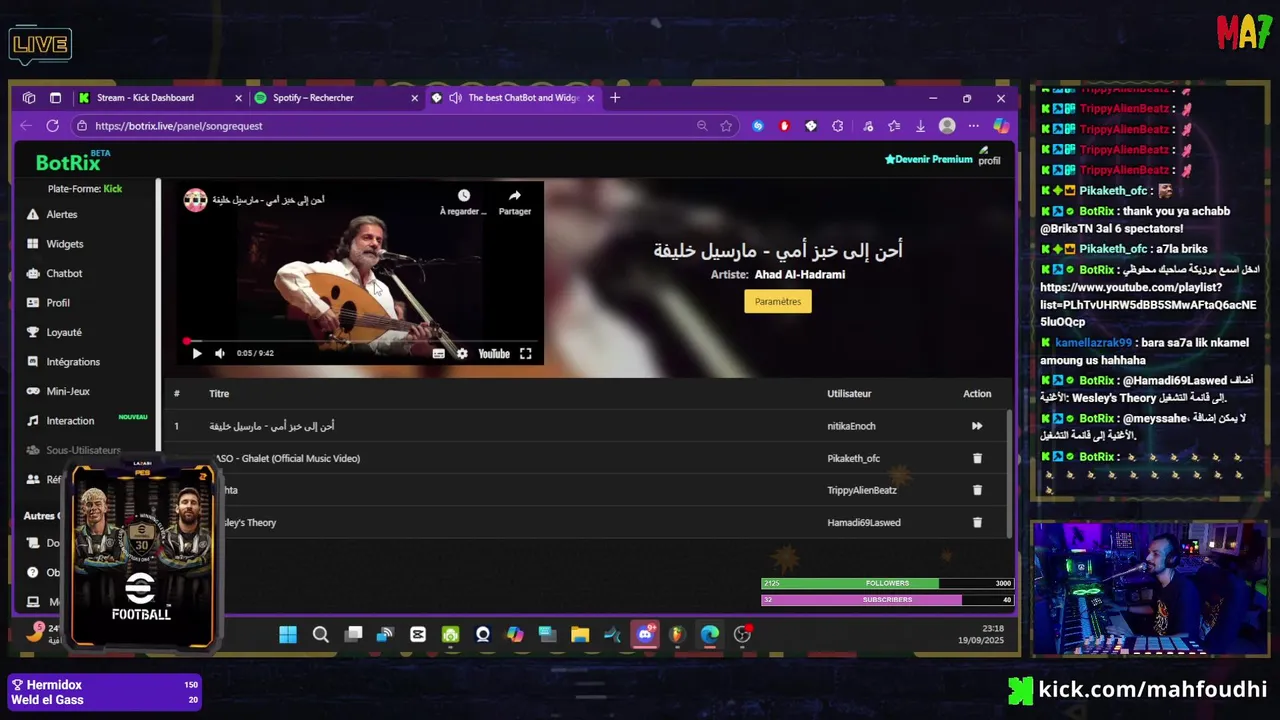Enter fullscreen on the YouTube player
Screen dimensions: 1280x720
tap(526, 353)
